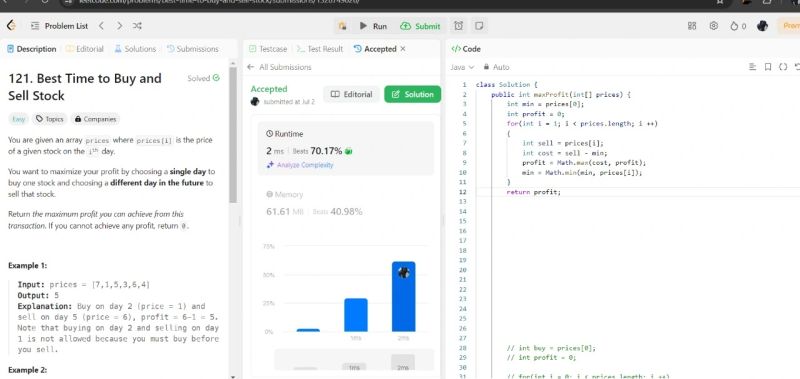Image resolution: width=800 pixels, height=379 pixels.
Task: Toggle Auto lock in code editor
Action: 496,67
